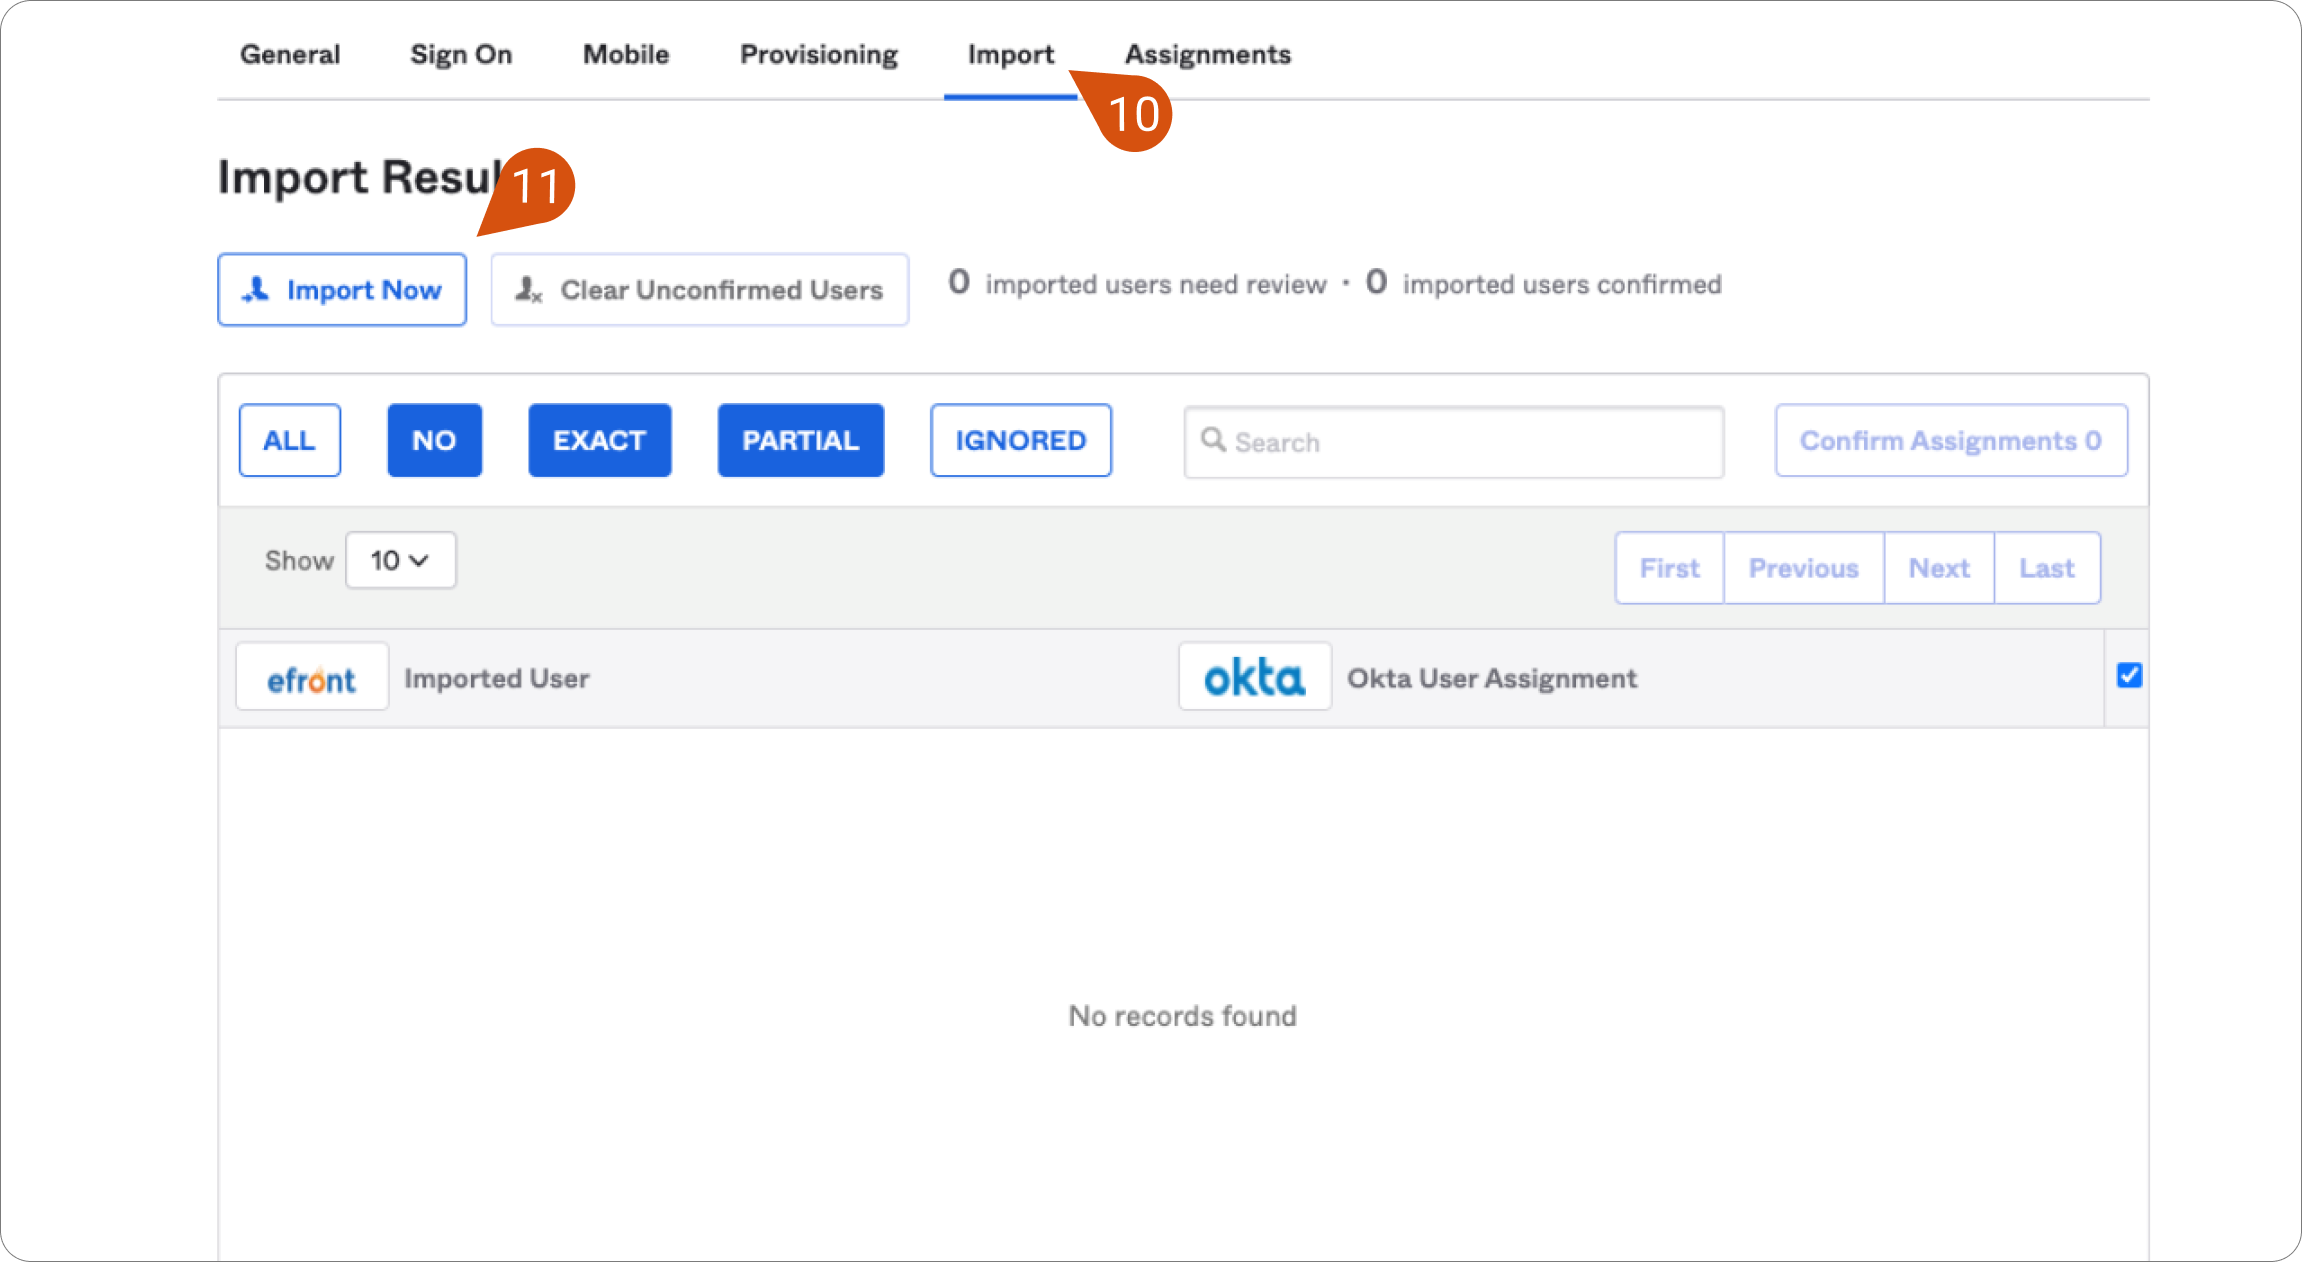The height and width of the screenshot is (1262, 2302).
Task: Open the General tab
Action: [x=290, y=54]
